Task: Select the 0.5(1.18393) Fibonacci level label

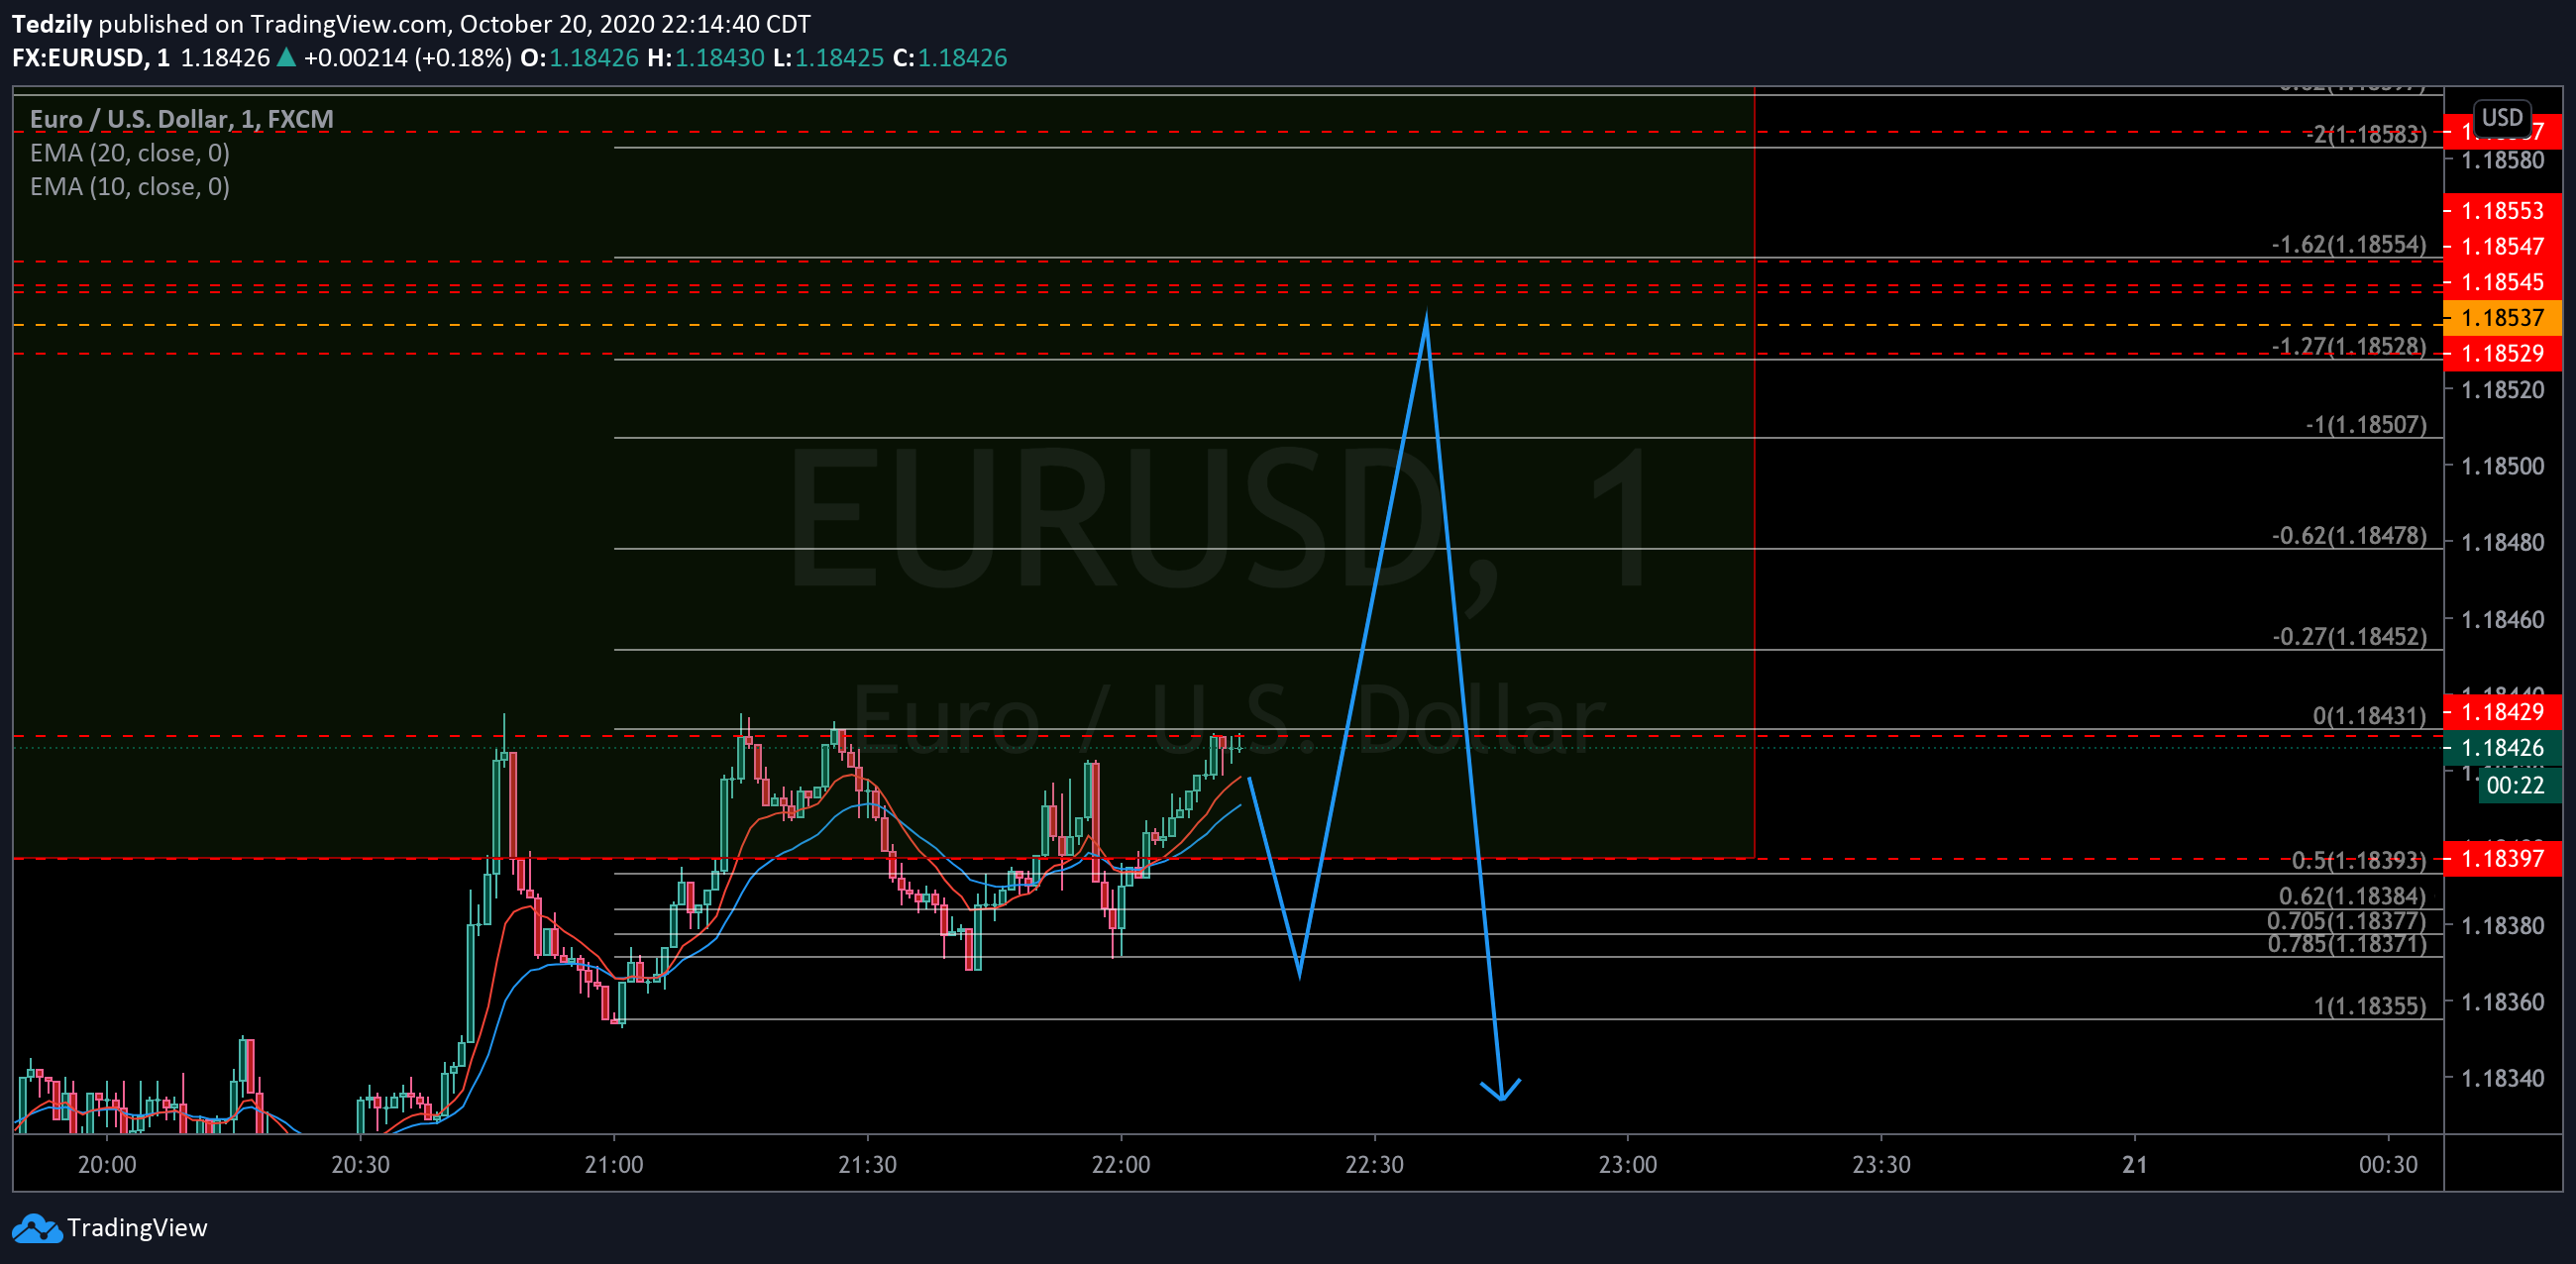Action: point(2359,860)
